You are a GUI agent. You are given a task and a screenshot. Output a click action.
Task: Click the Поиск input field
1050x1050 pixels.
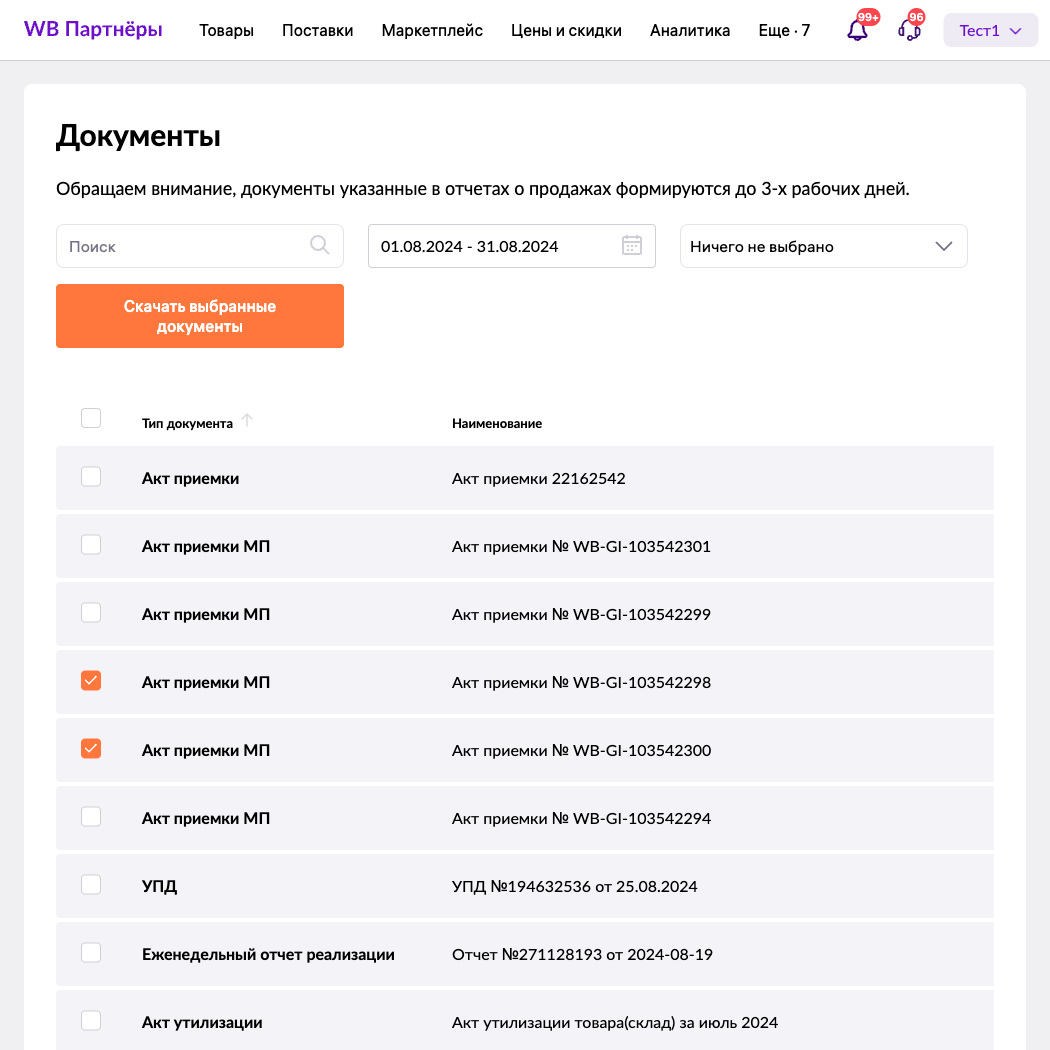[x=185, y=246]
